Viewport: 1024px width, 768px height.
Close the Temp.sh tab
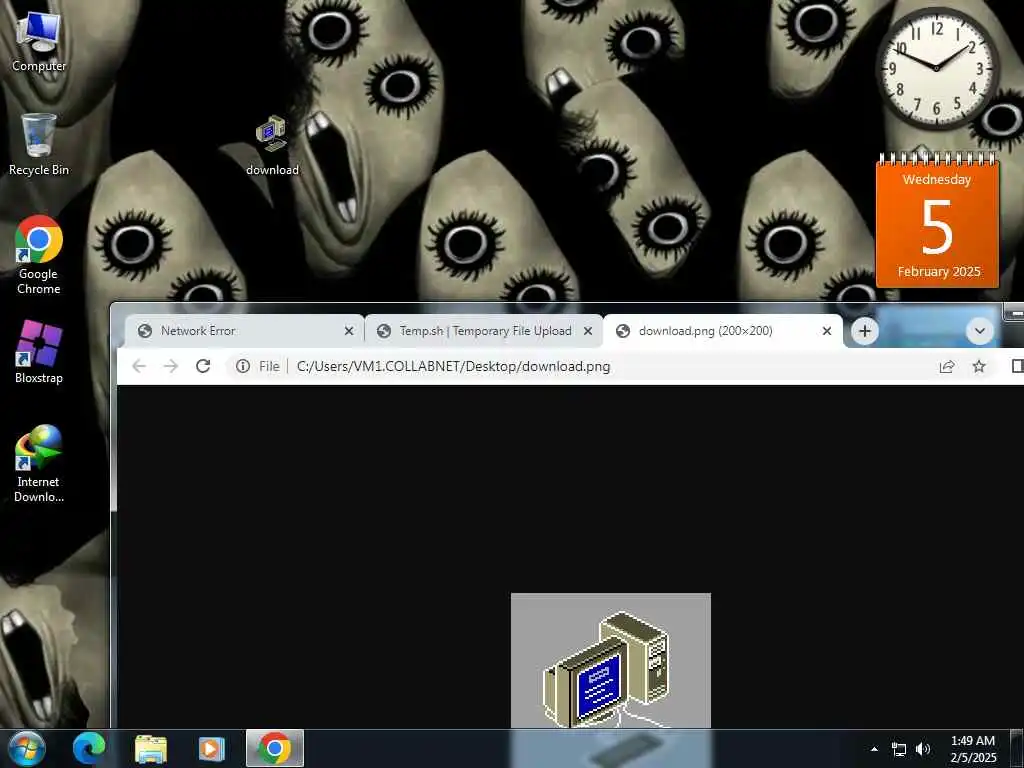pos(588,331)
